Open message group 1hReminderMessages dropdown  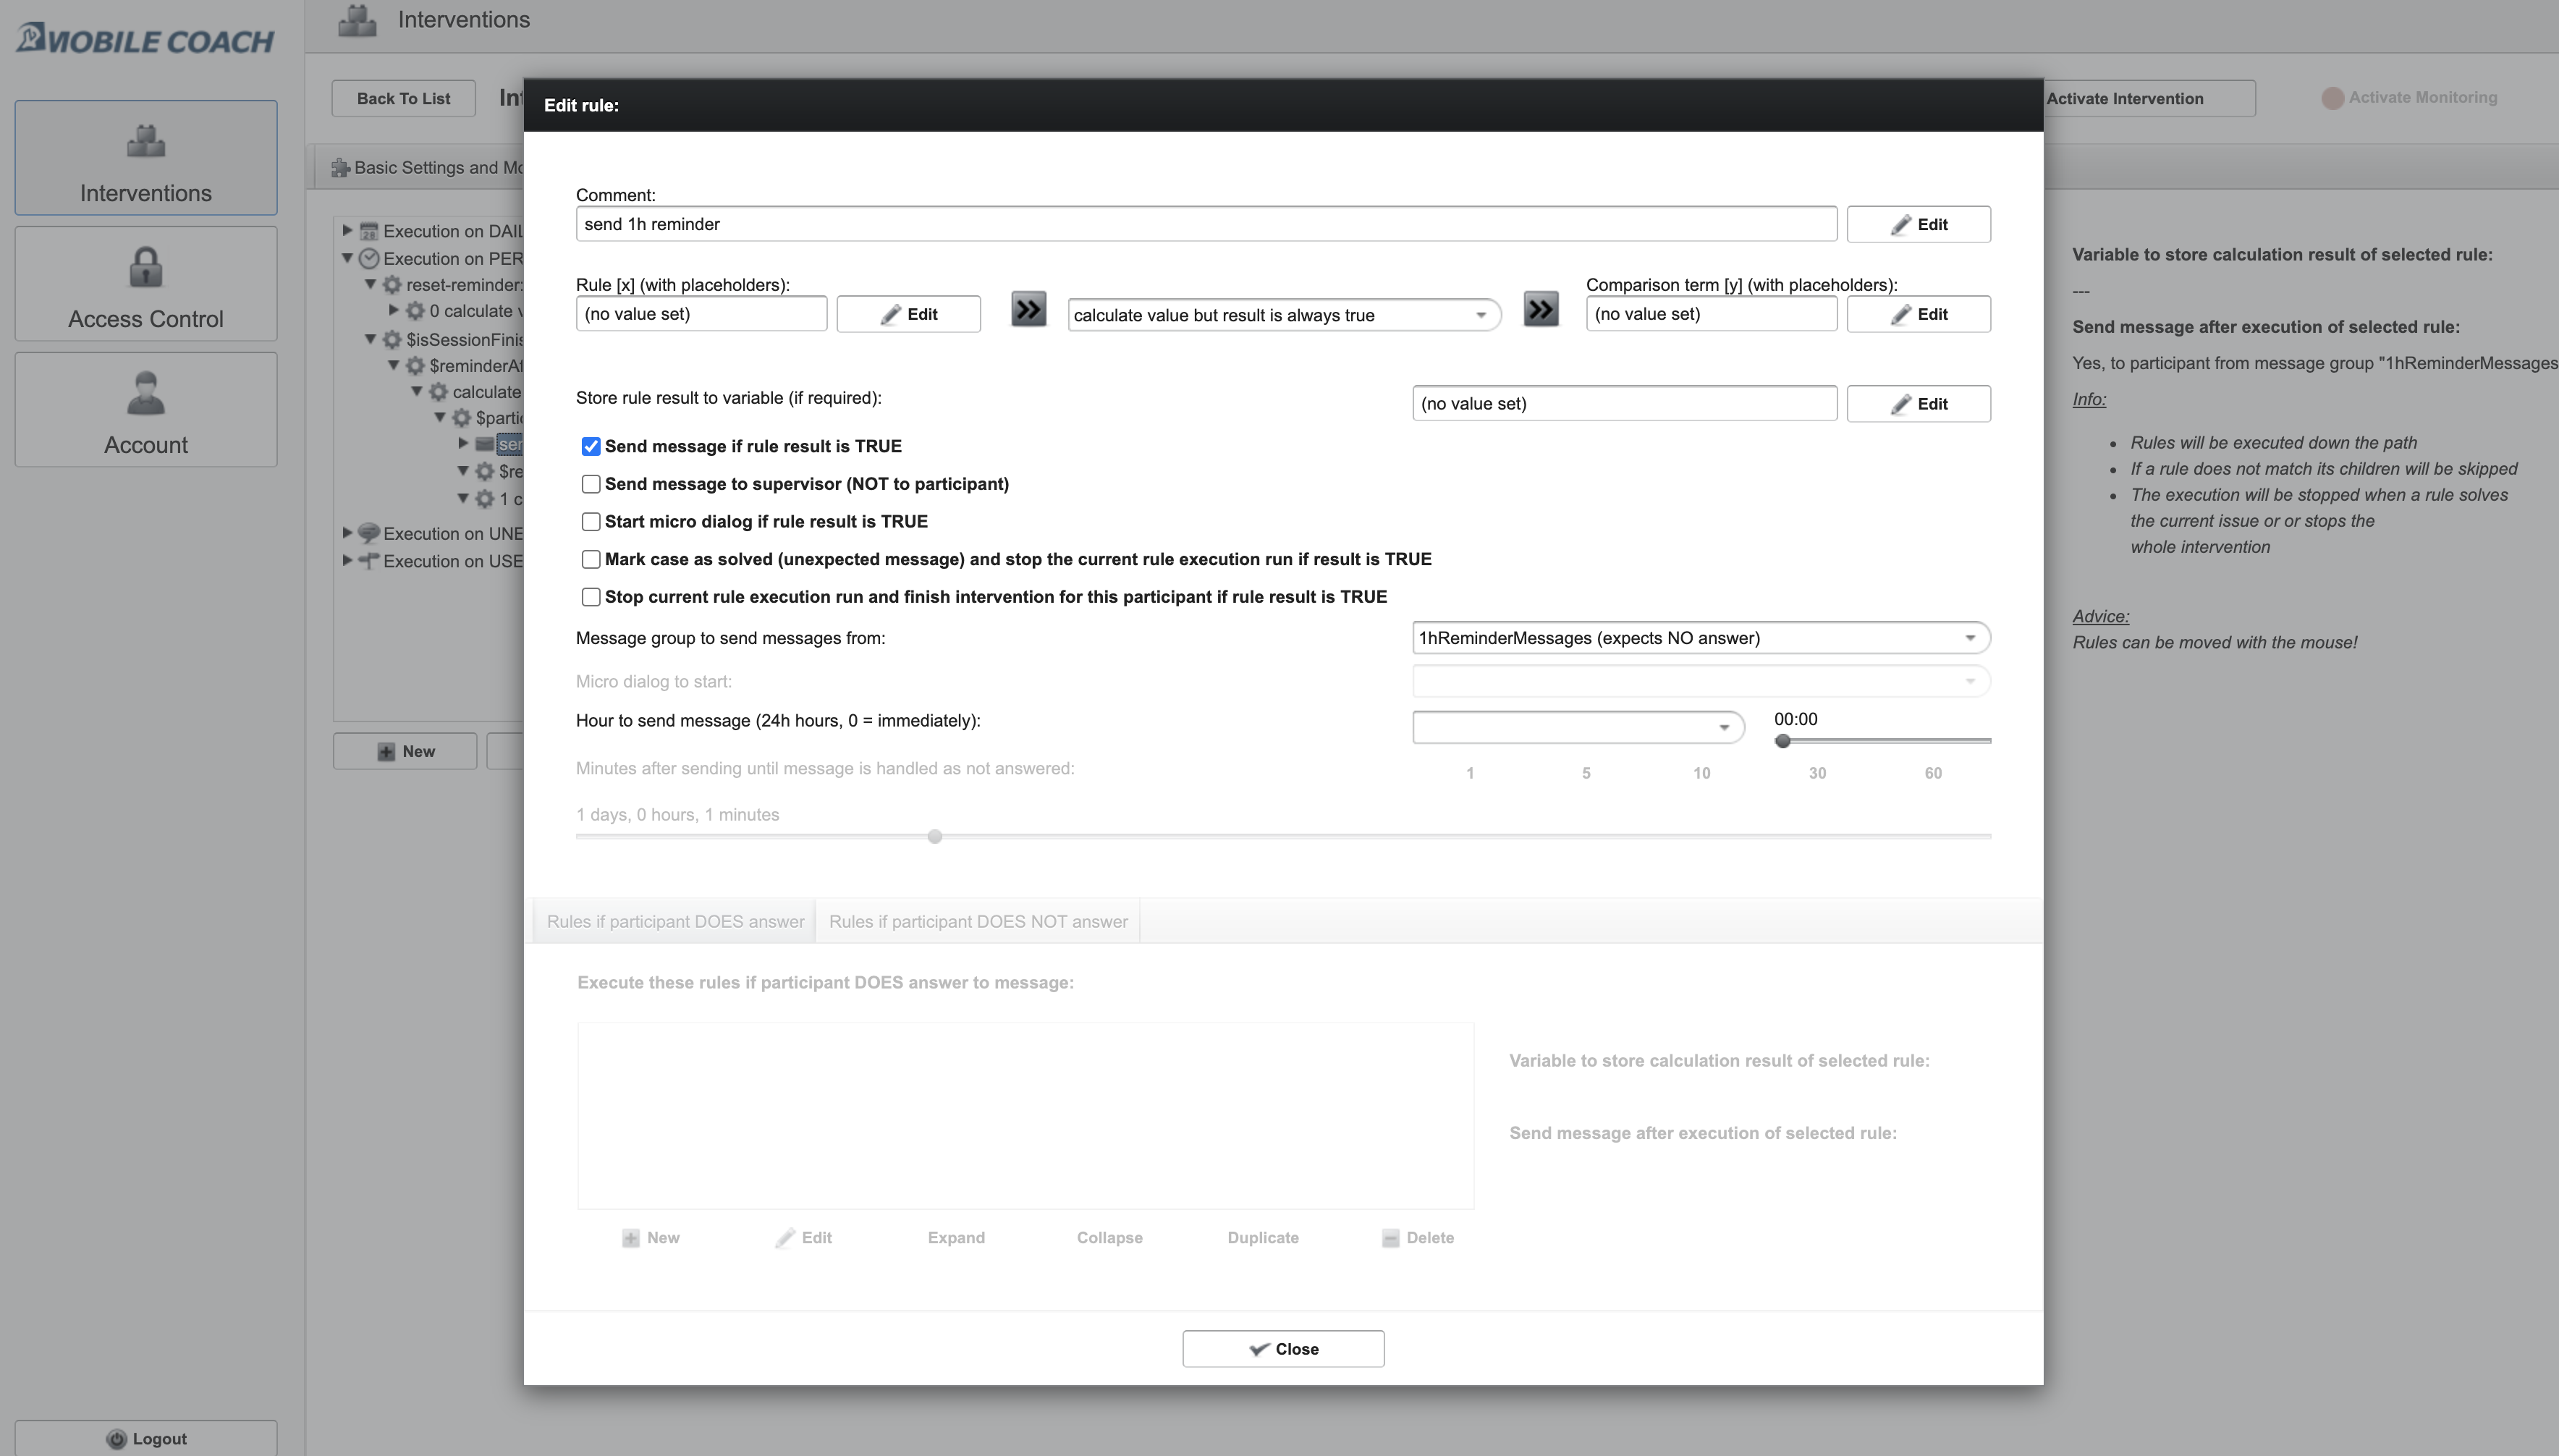point(1700,638)
